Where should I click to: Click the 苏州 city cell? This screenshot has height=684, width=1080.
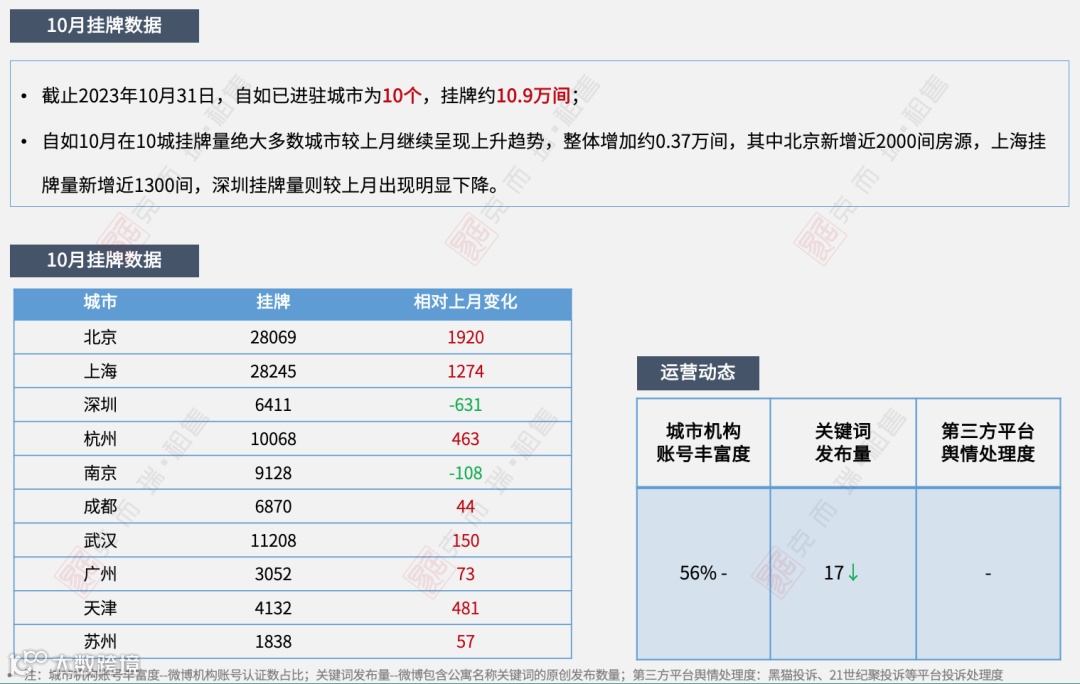point(101,642)
